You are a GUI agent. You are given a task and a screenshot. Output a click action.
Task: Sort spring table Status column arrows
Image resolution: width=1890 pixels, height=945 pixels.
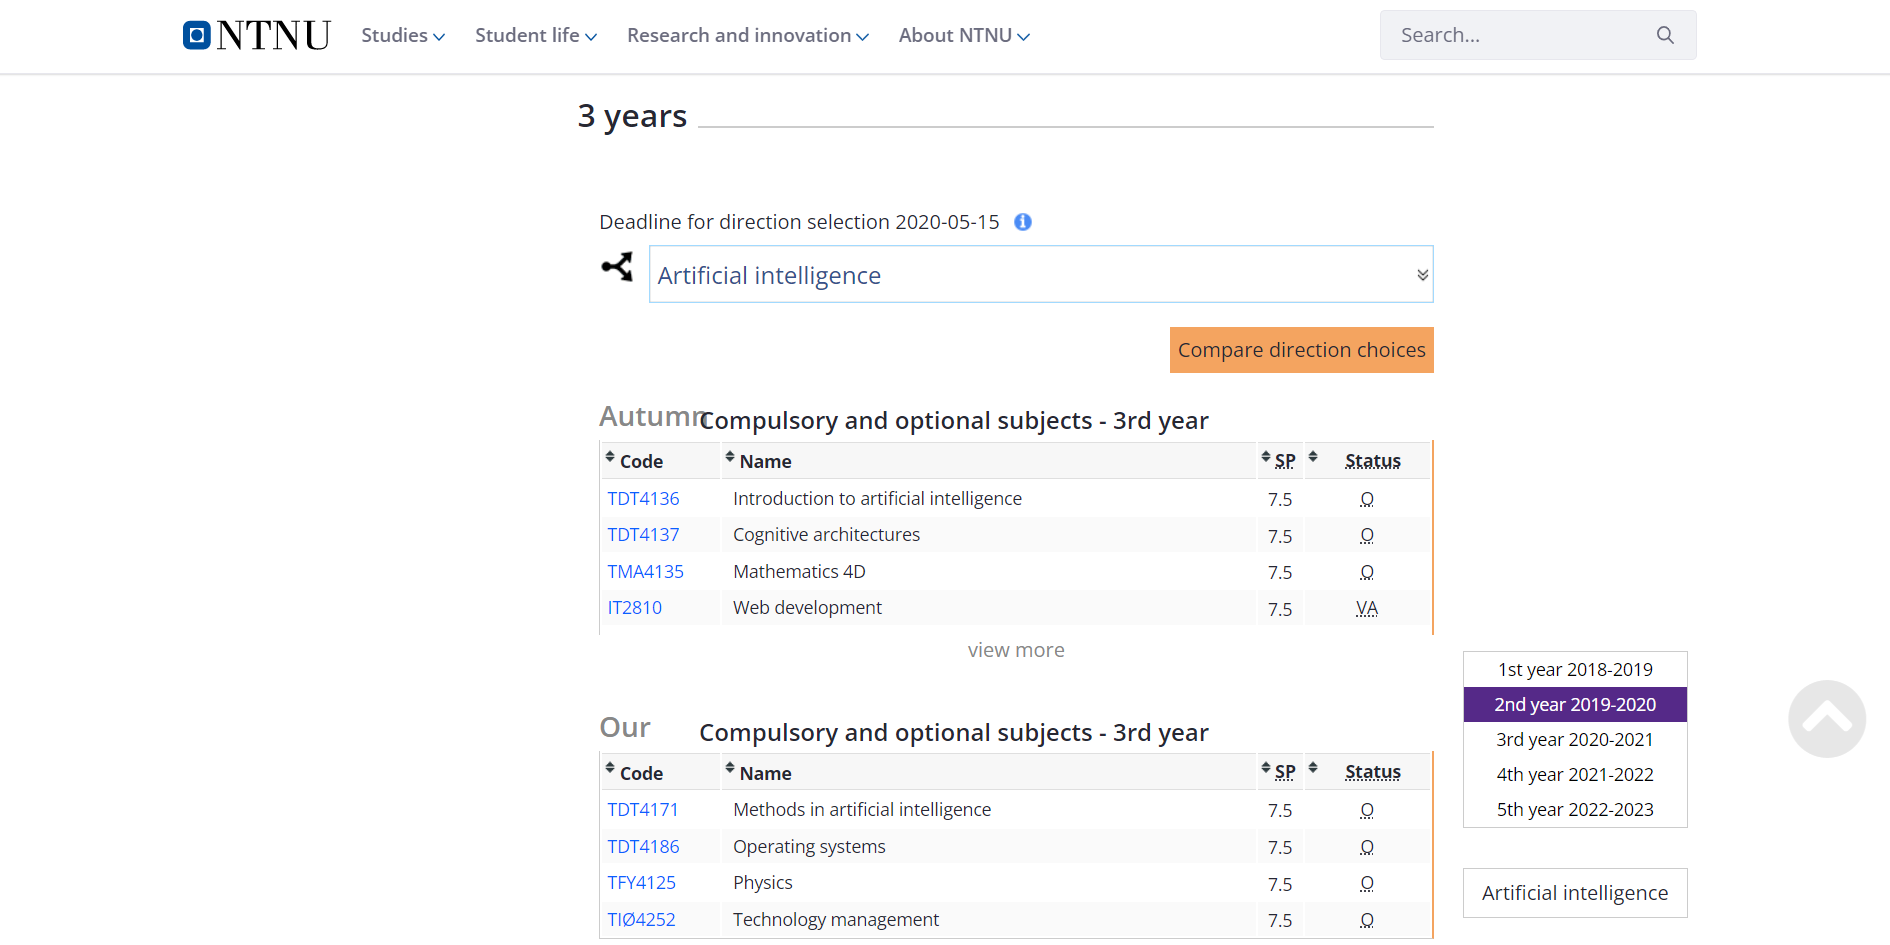[x=1313, y=768]
